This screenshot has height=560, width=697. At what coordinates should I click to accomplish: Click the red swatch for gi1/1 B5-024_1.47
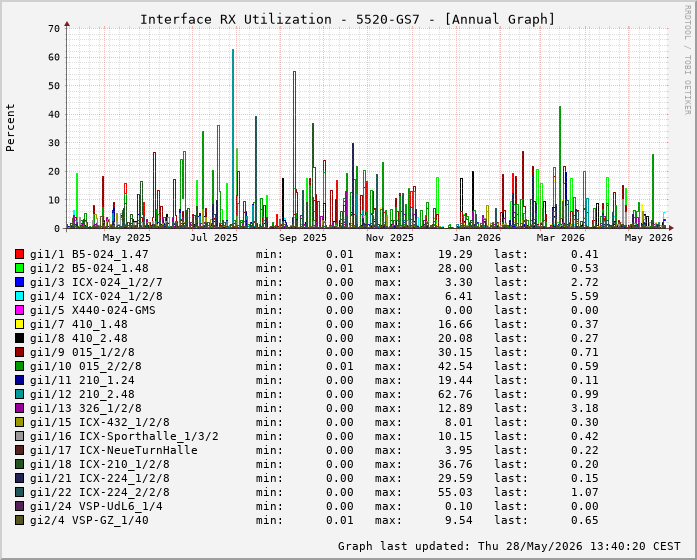pyautogui.click(x=19, y=254)
